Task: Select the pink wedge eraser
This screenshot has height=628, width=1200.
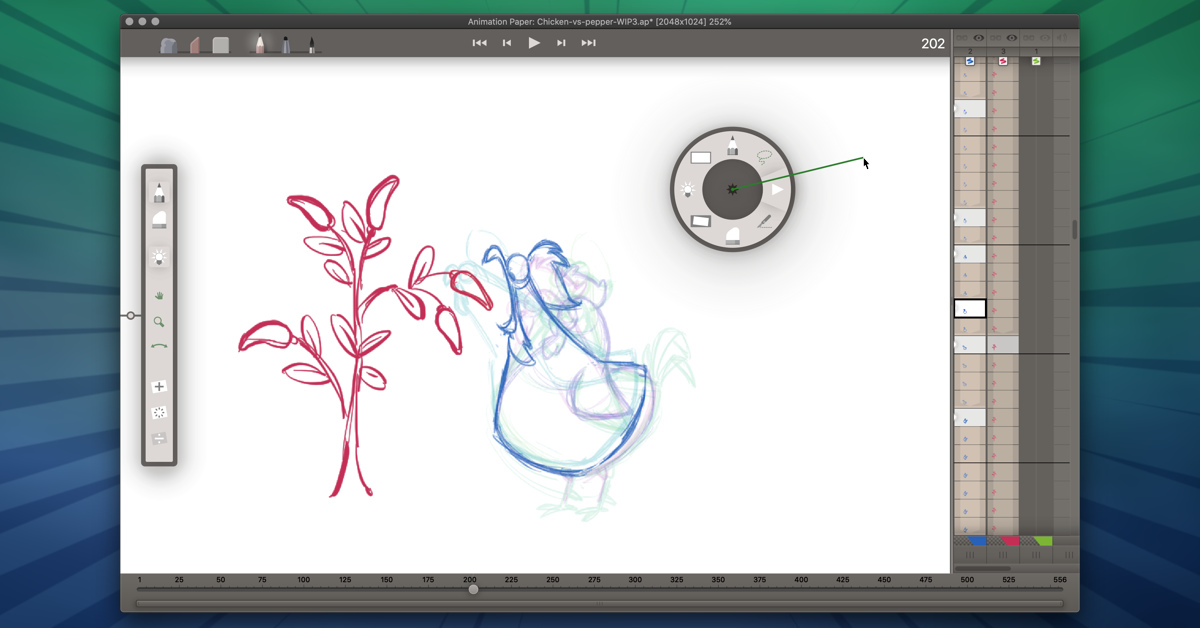Action: (x=195, y=45)
